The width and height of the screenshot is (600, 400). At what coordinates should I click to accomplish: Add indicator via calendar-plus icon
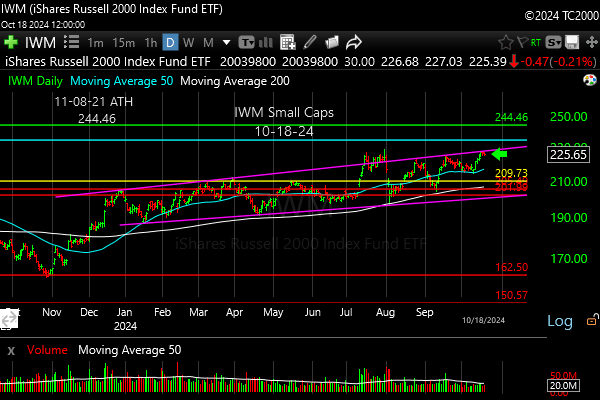pyautogui.click(x=287, y=42)
